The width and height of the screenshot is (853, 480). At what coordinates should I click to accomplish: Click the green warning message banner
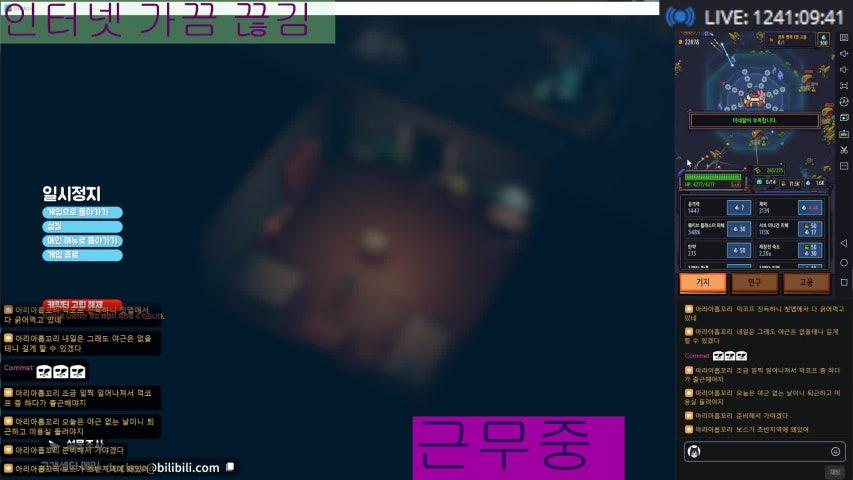click(x=754, y=120)
